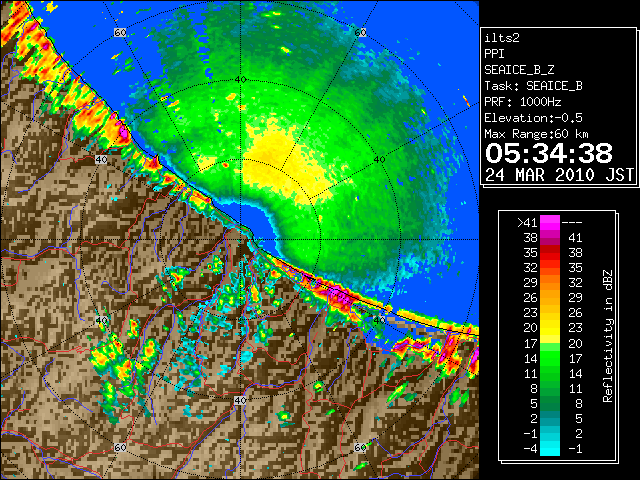Select the 'SEAICE_B_Z' product name
Image resolution: width=640 pixels, height=480 pixels.
pos(519,70)
